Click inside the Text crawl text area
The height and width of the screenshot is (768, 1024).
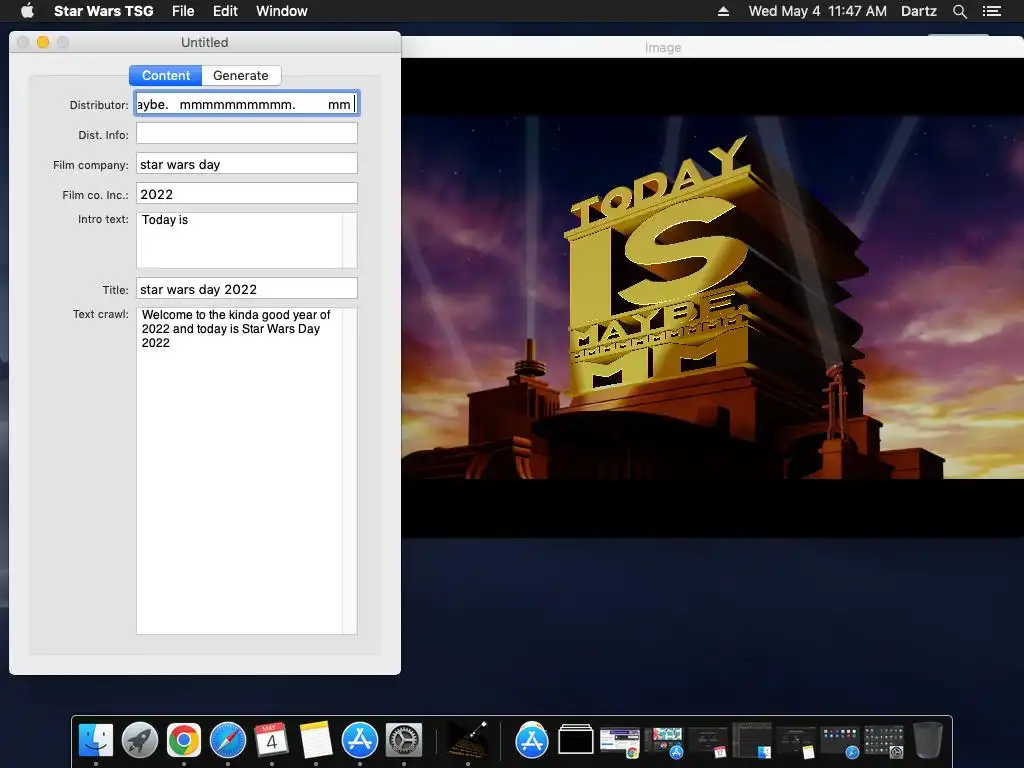(239, 470)
